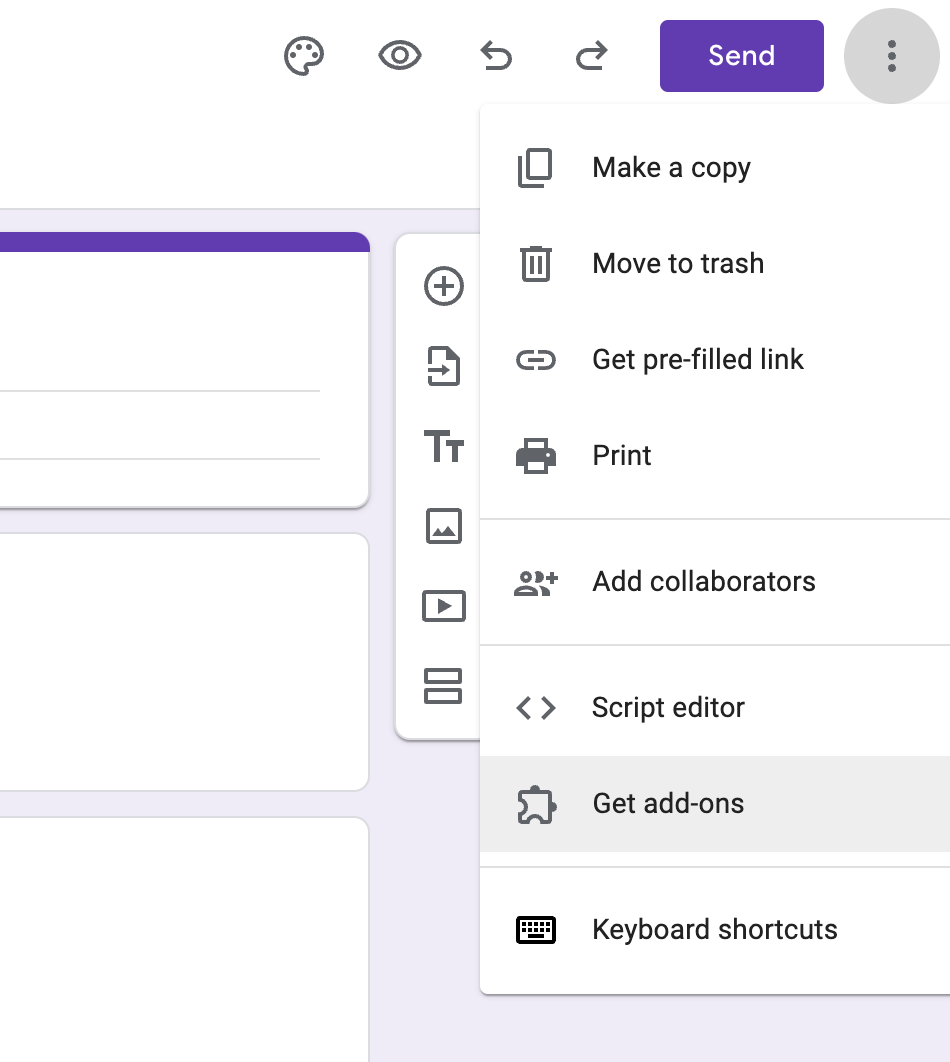Open the Script editor
This screenshot has width=950, height=1062.
click(668, 708)
